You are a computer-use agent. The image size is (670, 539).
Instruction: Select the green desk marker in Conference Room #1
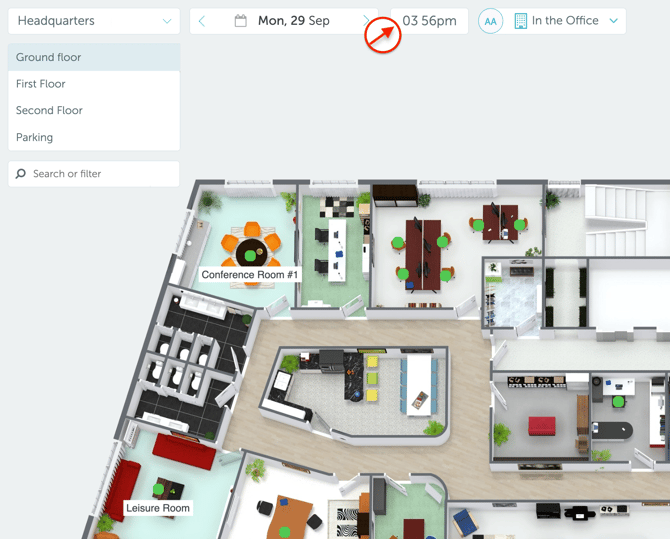pyautogui.click(x=250, y=257)
